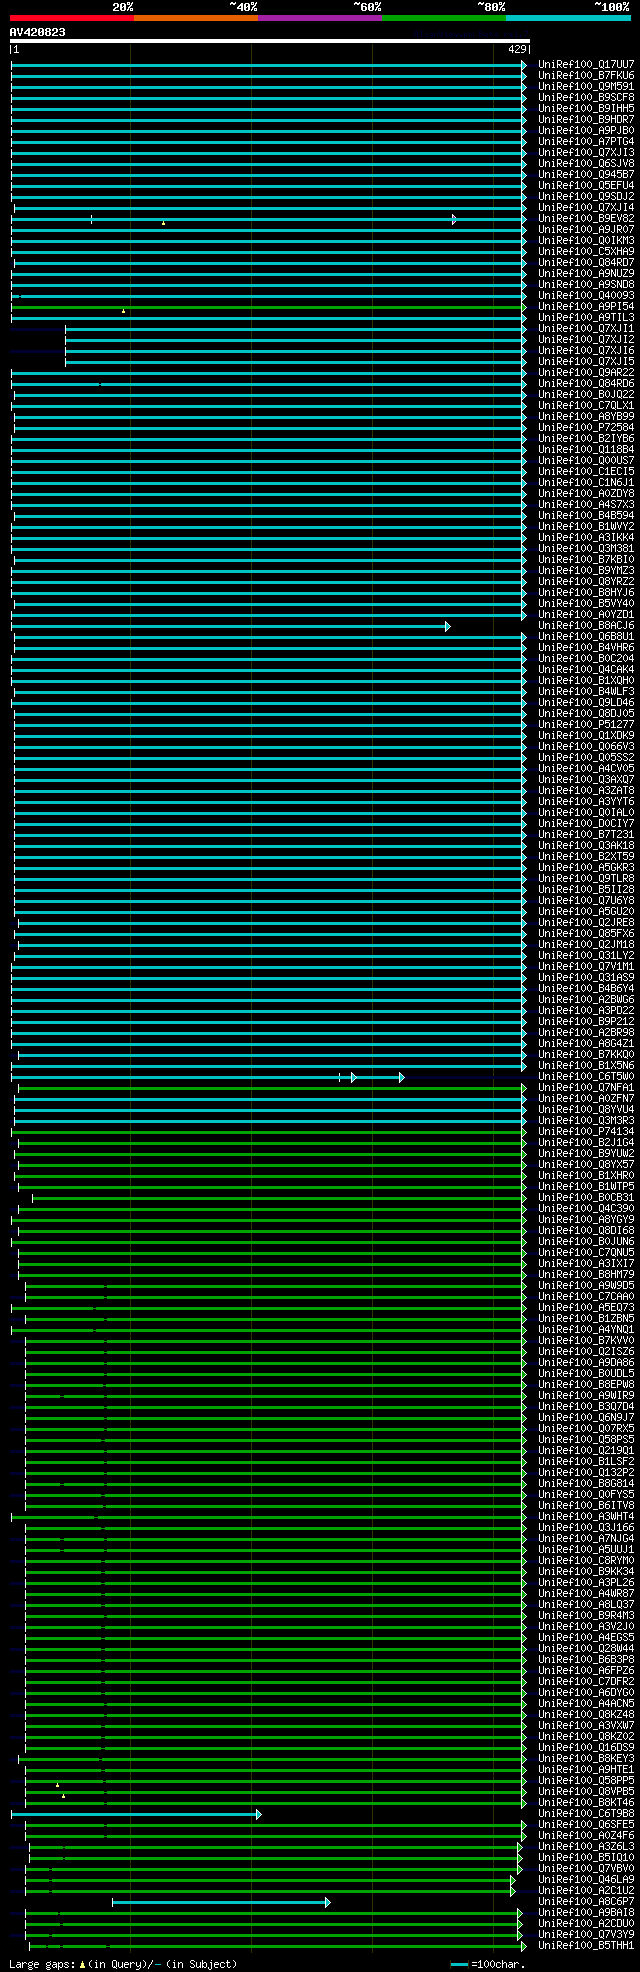
Task: Open hit UniRef100_Q9TLR8
Action: [586, 879]
